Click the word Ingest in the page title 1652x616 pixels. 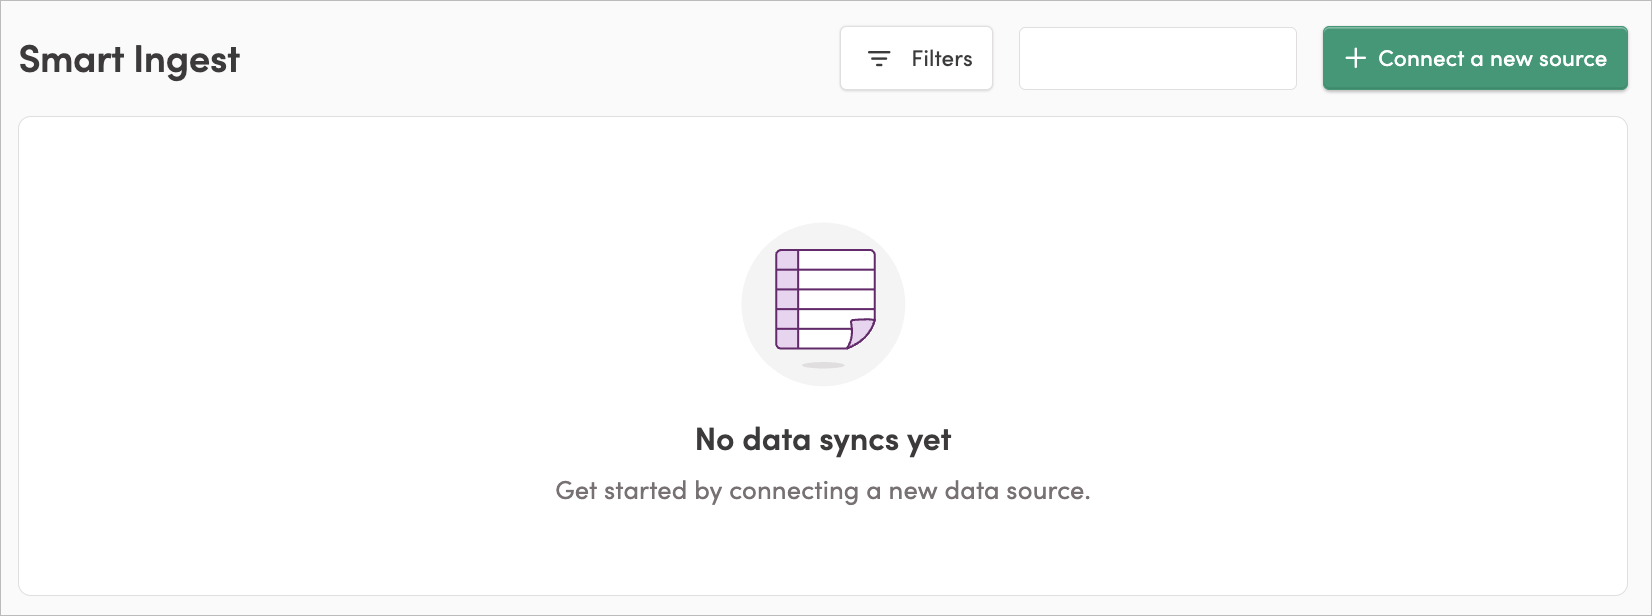[186, 62]
